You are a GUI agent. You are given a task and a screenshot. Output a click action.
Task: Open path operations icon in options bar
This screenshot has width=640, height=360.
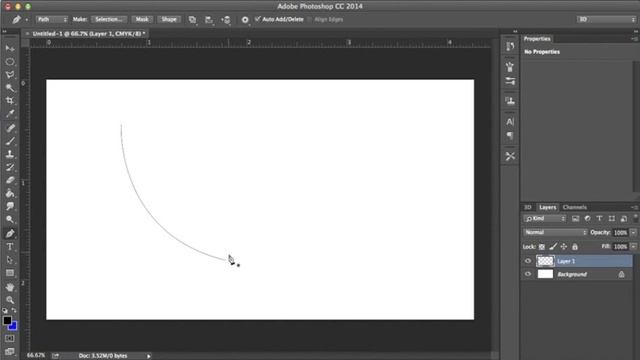192,19
